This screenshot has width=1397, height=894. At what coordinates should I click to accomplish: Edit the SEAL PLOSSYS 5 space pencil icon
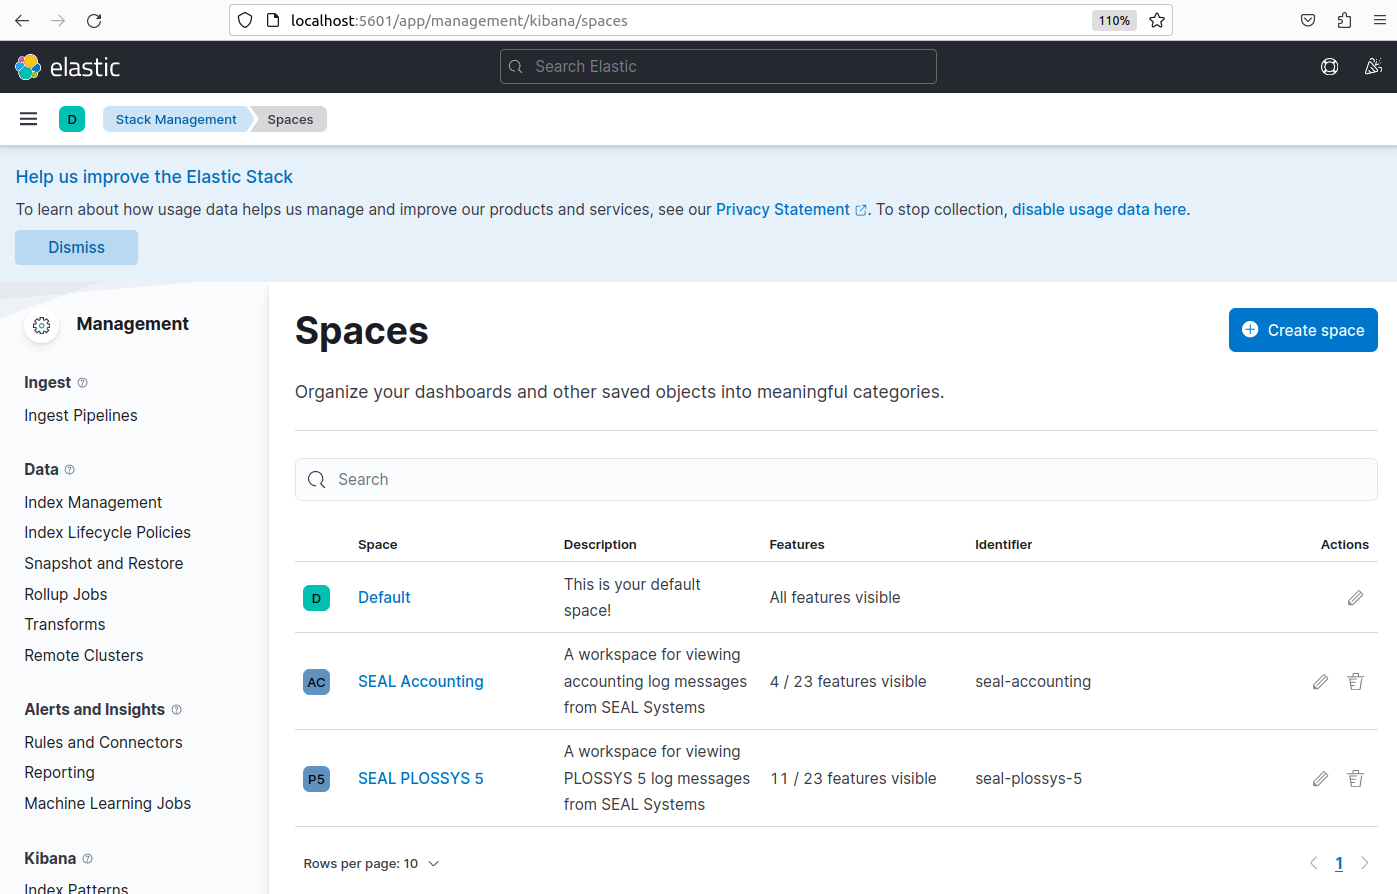[x=1320, y=778]
